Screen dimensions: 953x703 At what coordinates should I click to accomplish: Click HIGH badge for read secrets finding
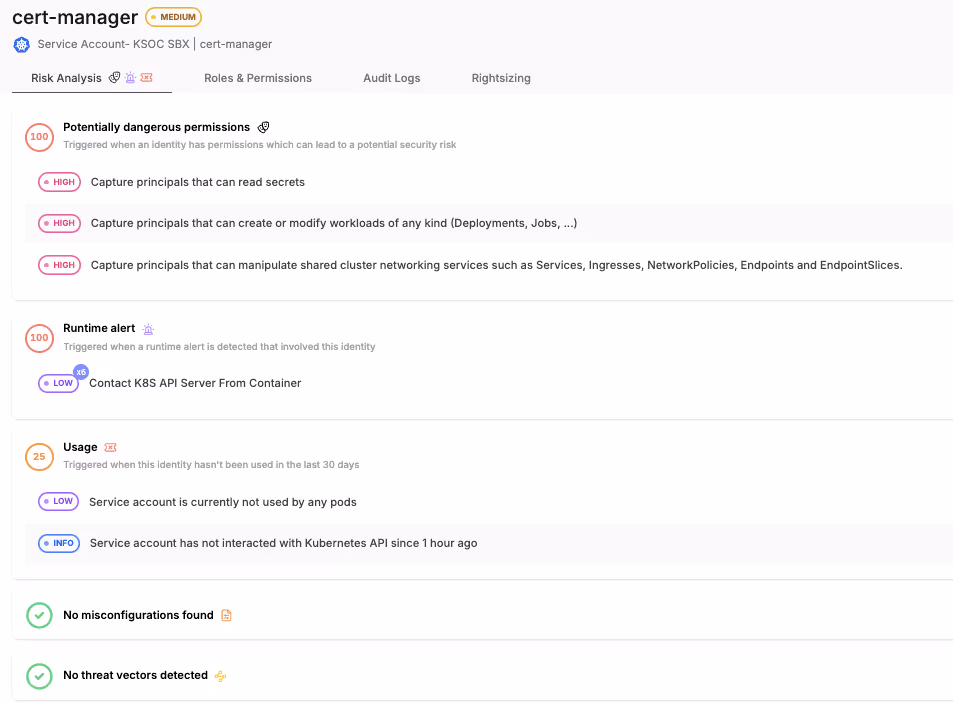(60, 182)
